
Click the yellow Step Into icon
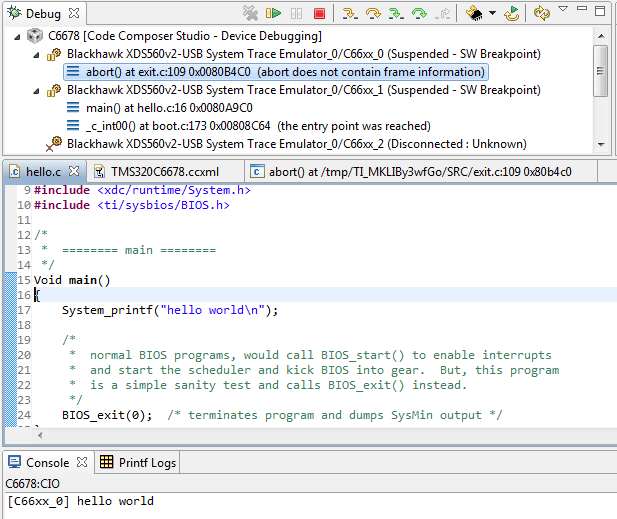pyautogui.click(x=349, y=13)
